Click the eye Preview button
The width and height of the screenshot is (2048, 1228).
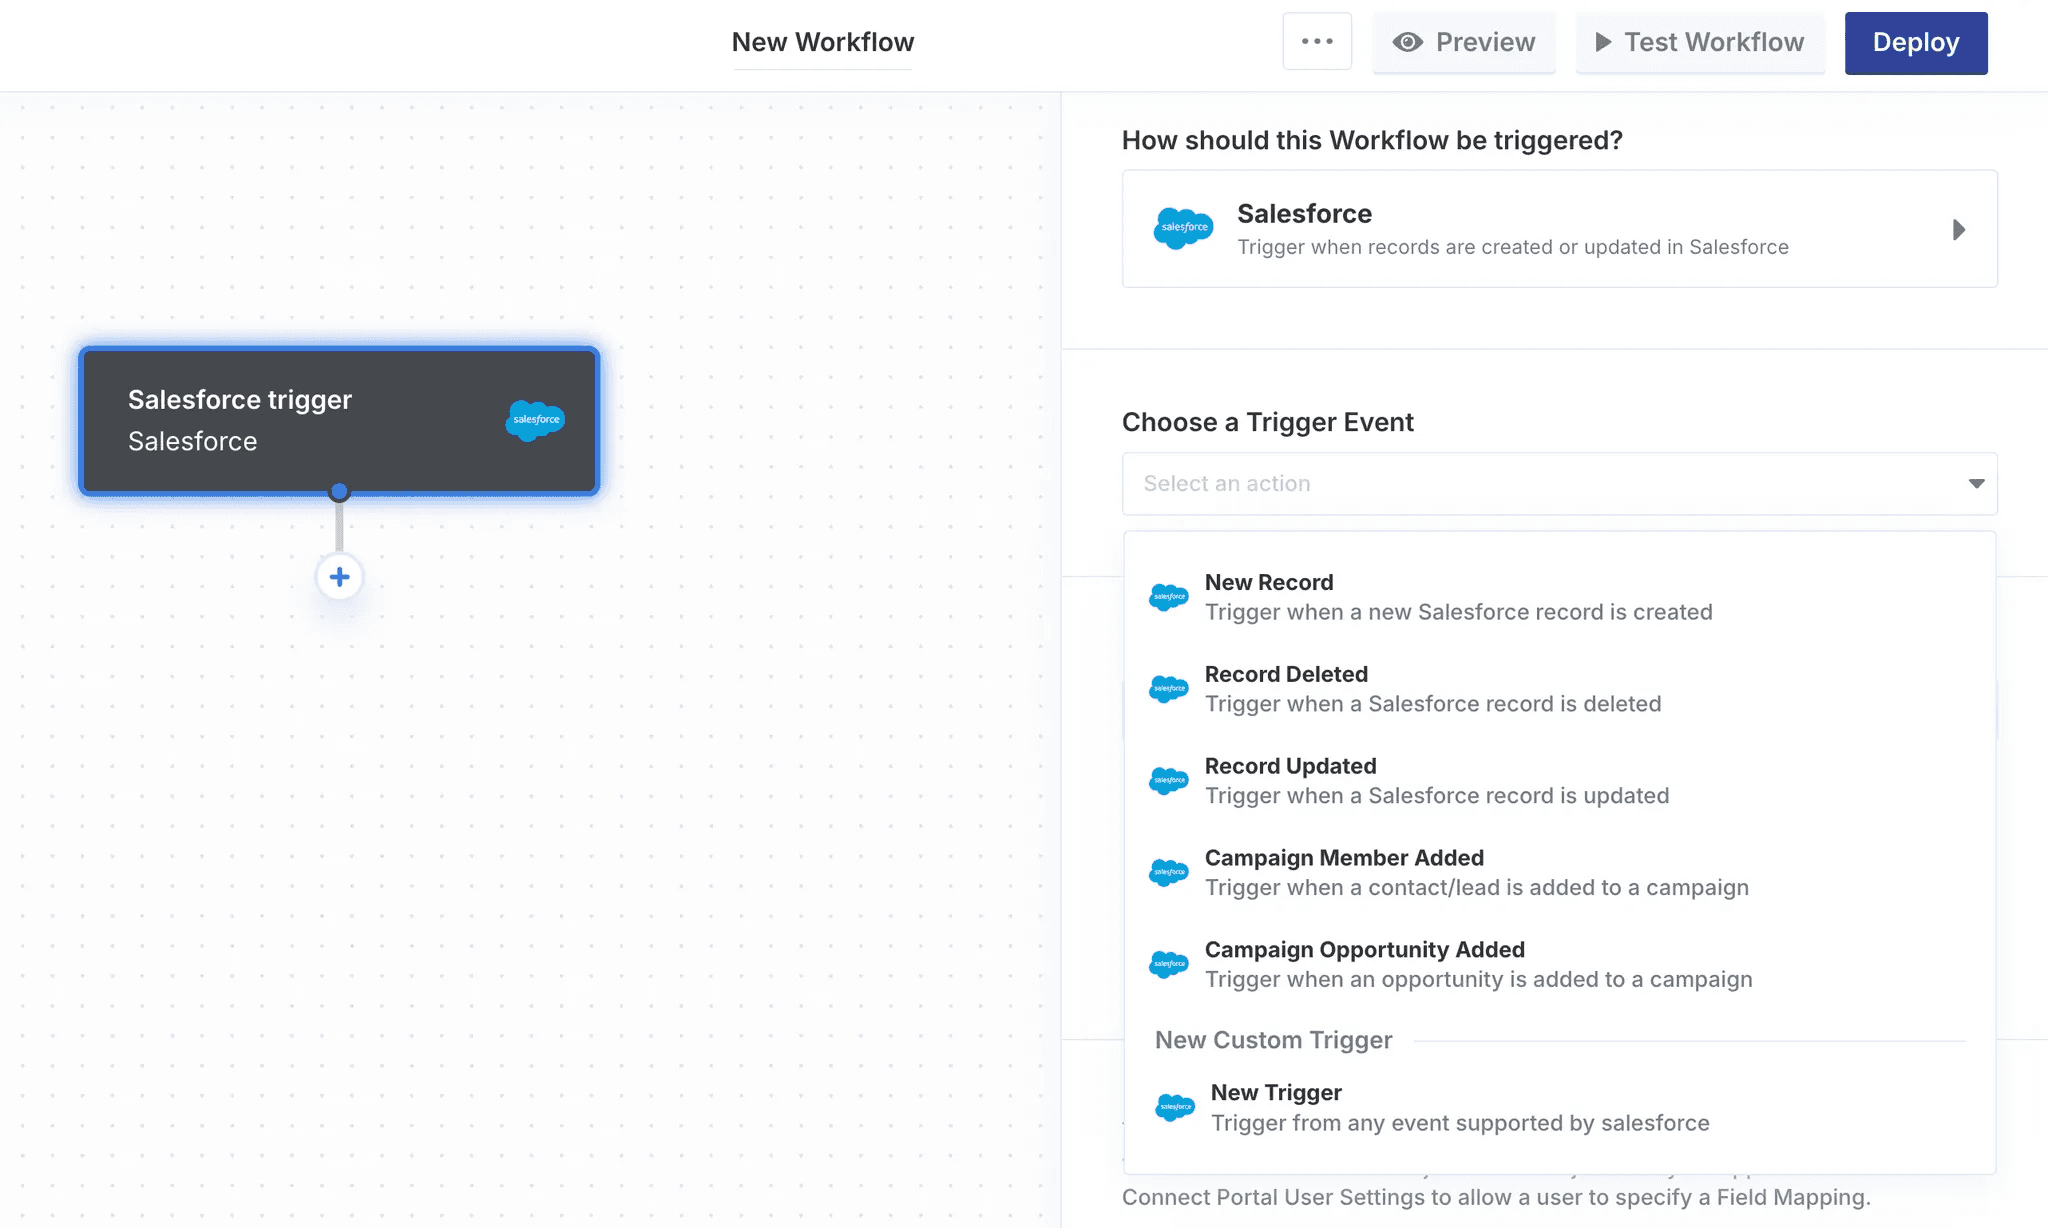pyautogui.click(x=1463, y=42)
